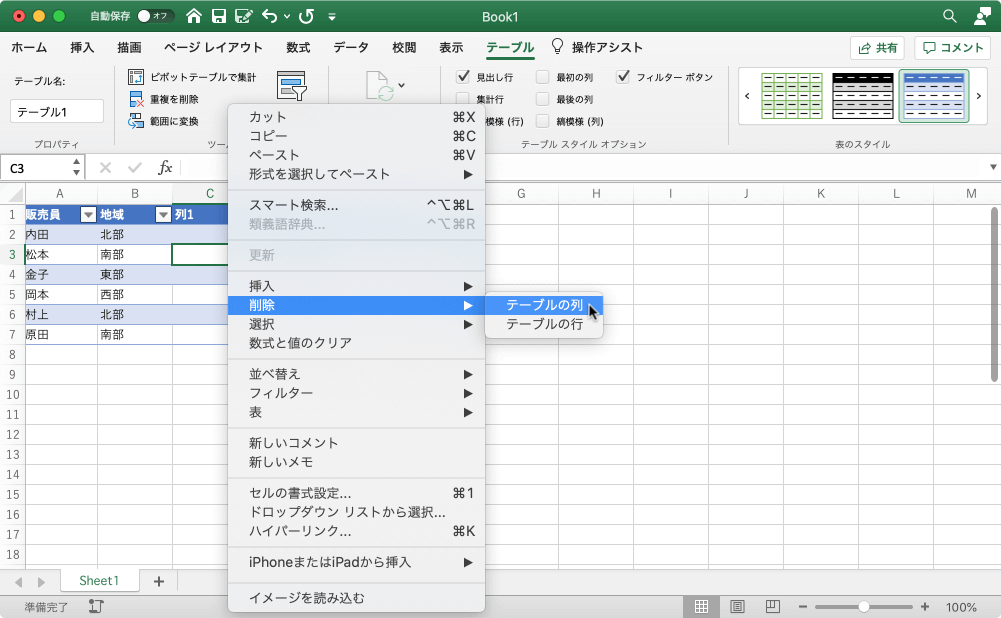The height and width of the screenshot is (618, 1001).
Task: Open the 販売員 filter dropdown
Action: coord(88,215)
